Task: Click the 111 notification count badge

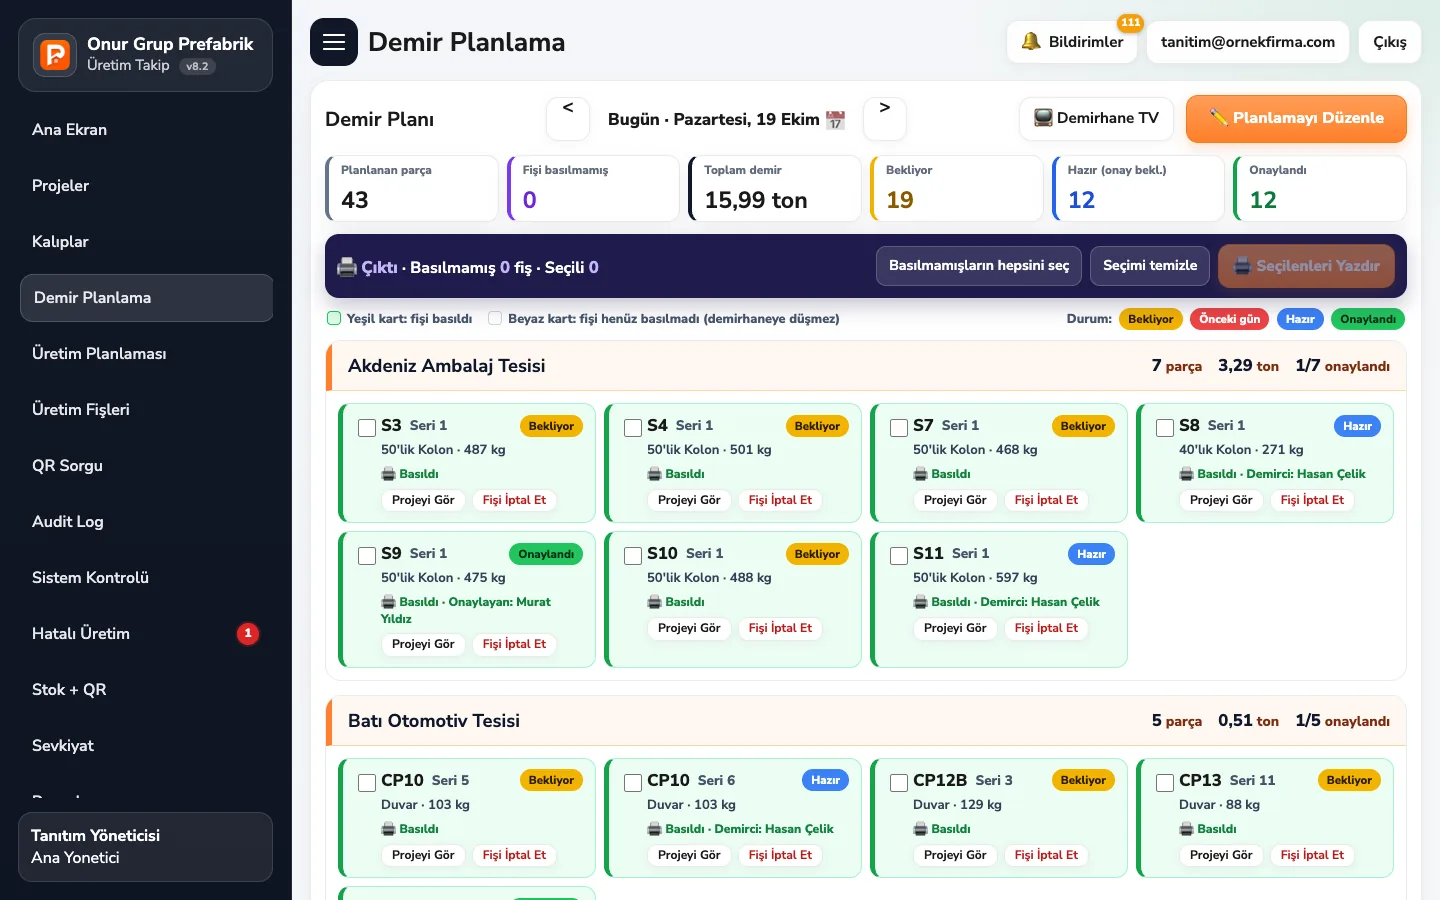Action: coord(1130,22)
